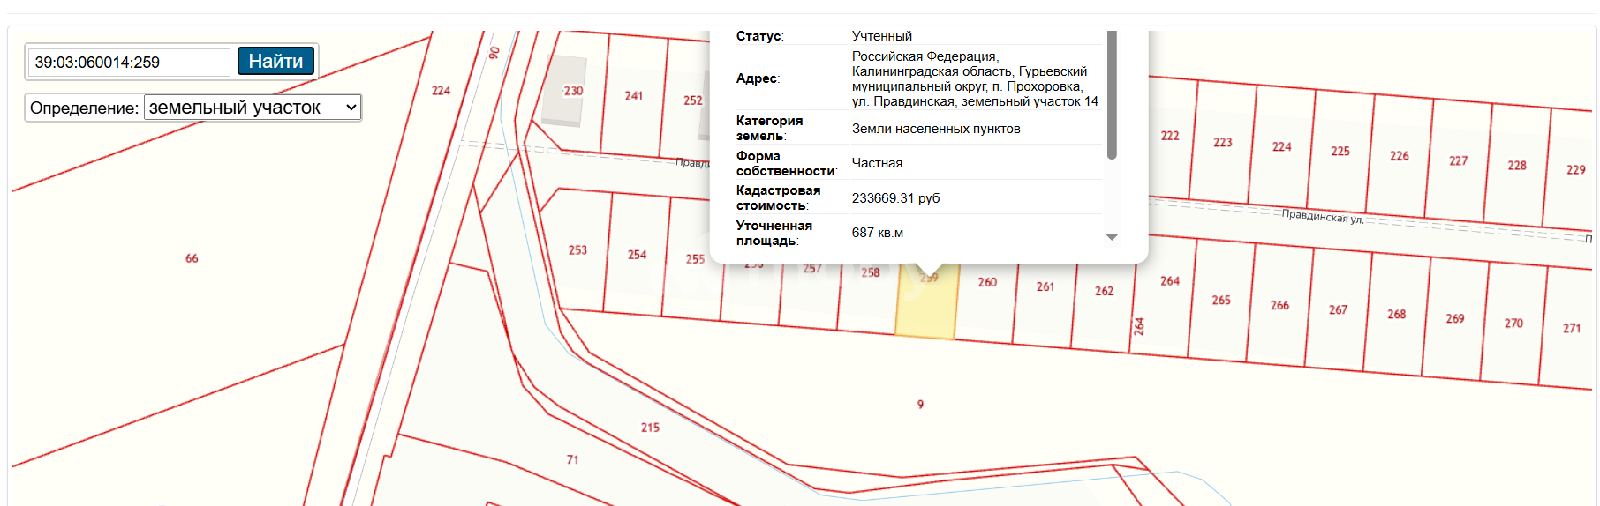Select large parcel 9 below the row
The width and height of the screenshot is (1600, 506).
click(x=920, y=404)
